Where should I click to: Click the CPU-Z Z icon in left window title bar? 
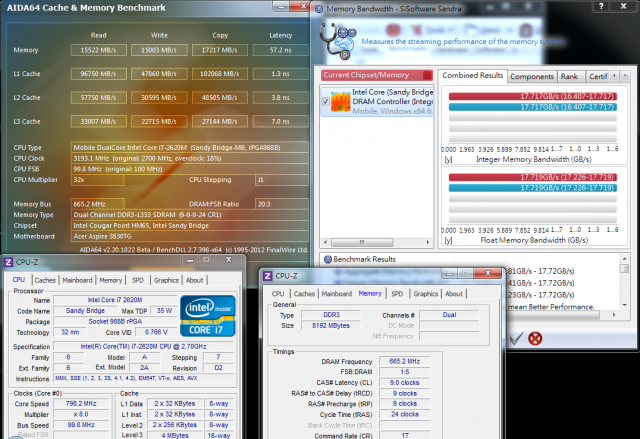click(7, 262)
